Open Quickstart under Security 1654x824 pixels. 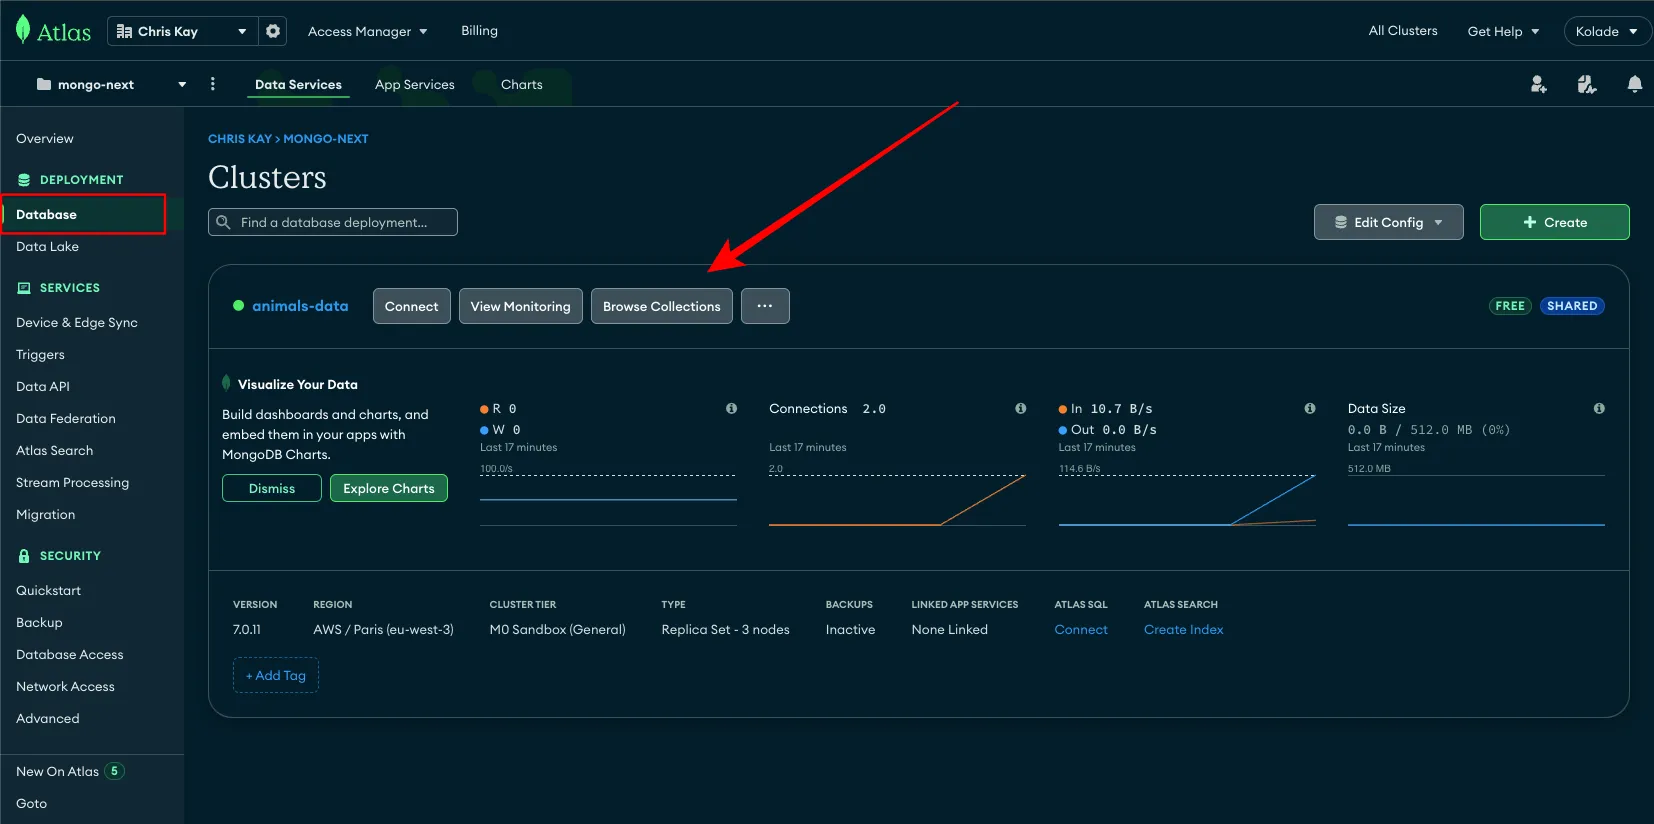click(48, 590)
